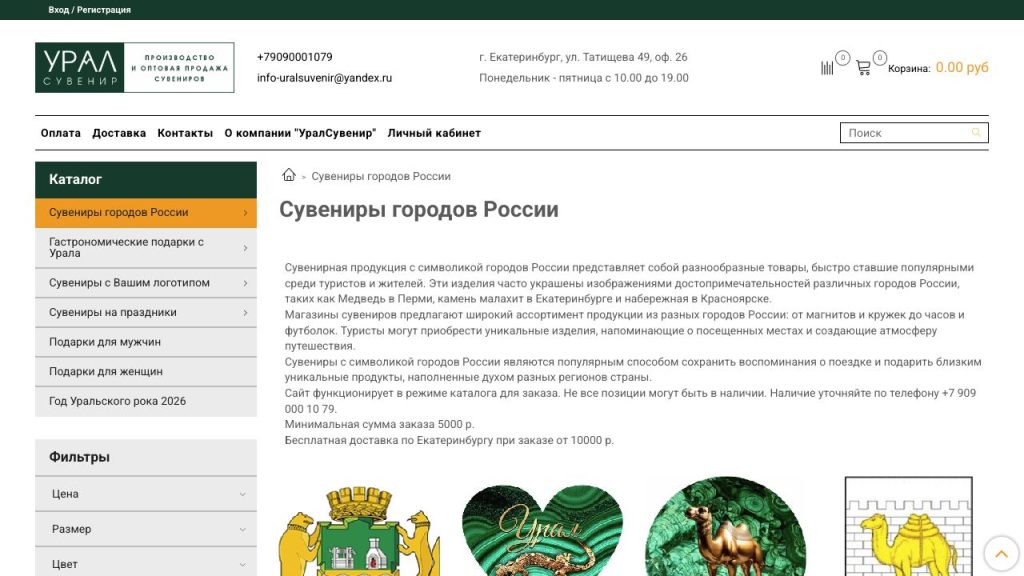The height and width of the screenshot is (576, 1024).
Task: Open Вход / Регистрация link
Action: [89, 10]
